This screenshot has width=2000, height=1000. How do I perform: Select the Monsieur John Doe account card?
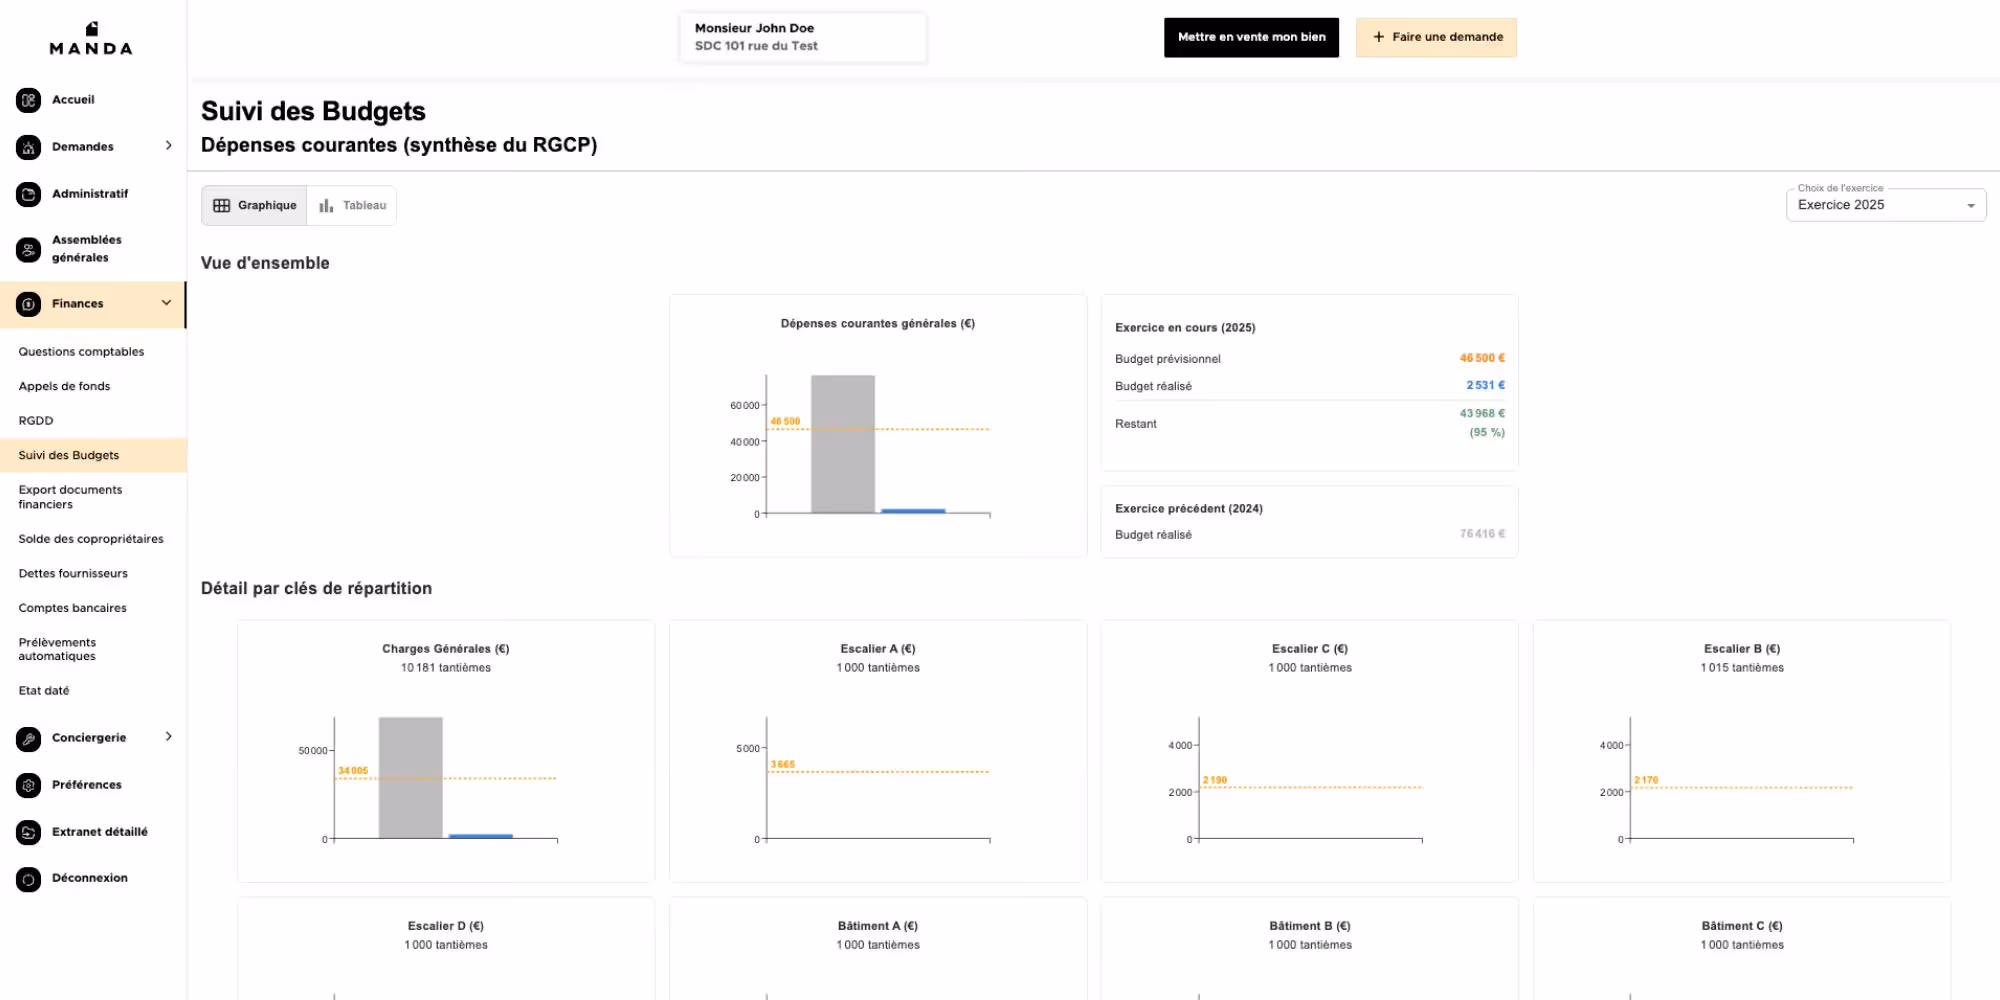pos(803,37)
